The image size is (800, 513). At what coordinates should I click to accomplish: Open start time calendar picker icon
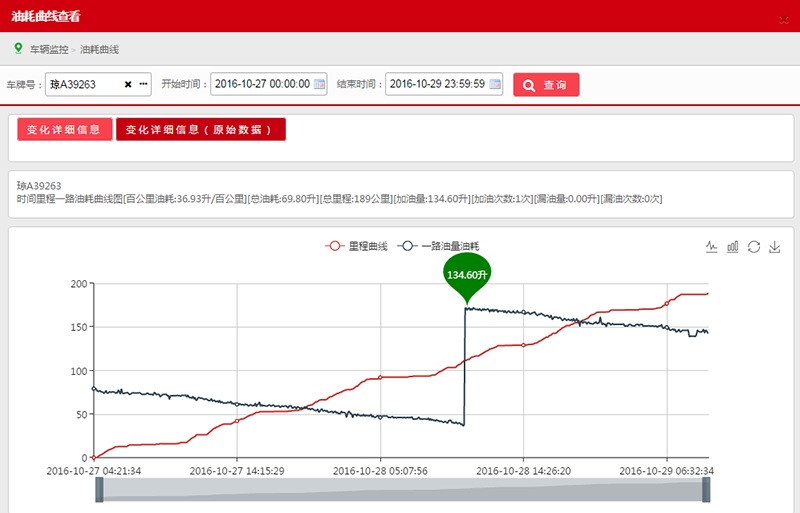(320, 85)
